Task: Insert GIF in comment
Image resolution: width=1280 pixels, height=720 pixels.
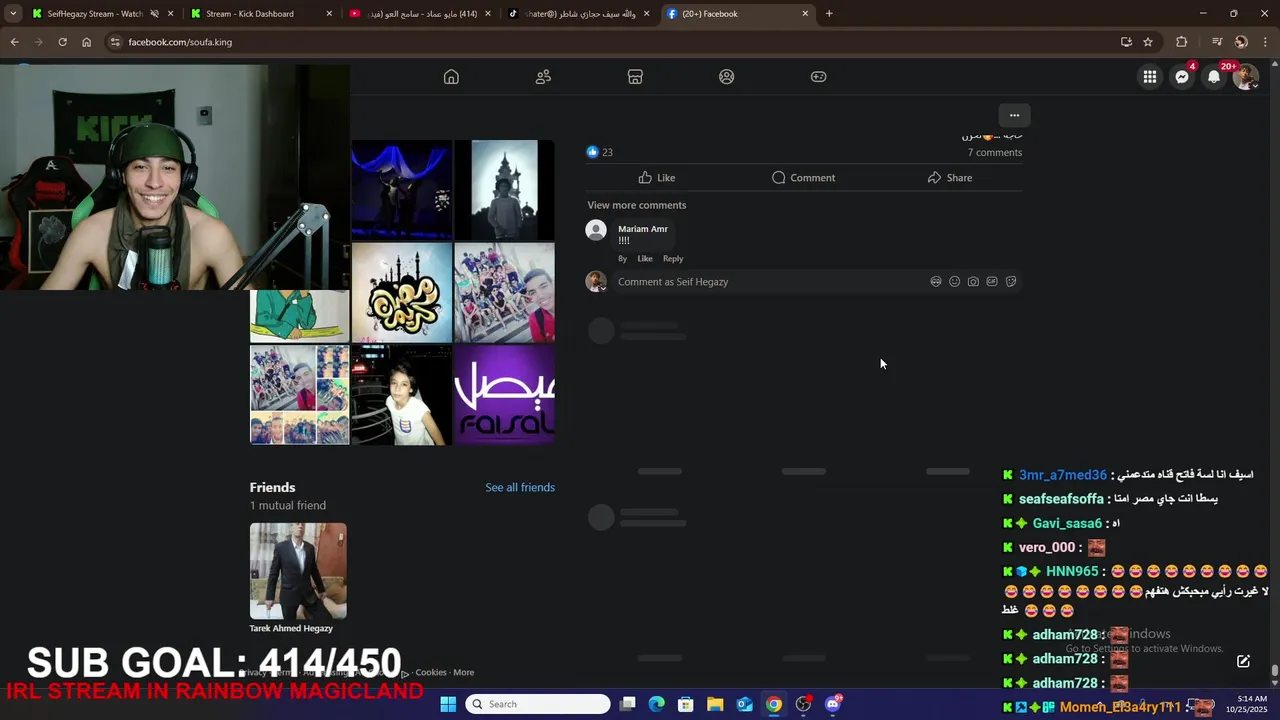Action: tap(992, 282)
